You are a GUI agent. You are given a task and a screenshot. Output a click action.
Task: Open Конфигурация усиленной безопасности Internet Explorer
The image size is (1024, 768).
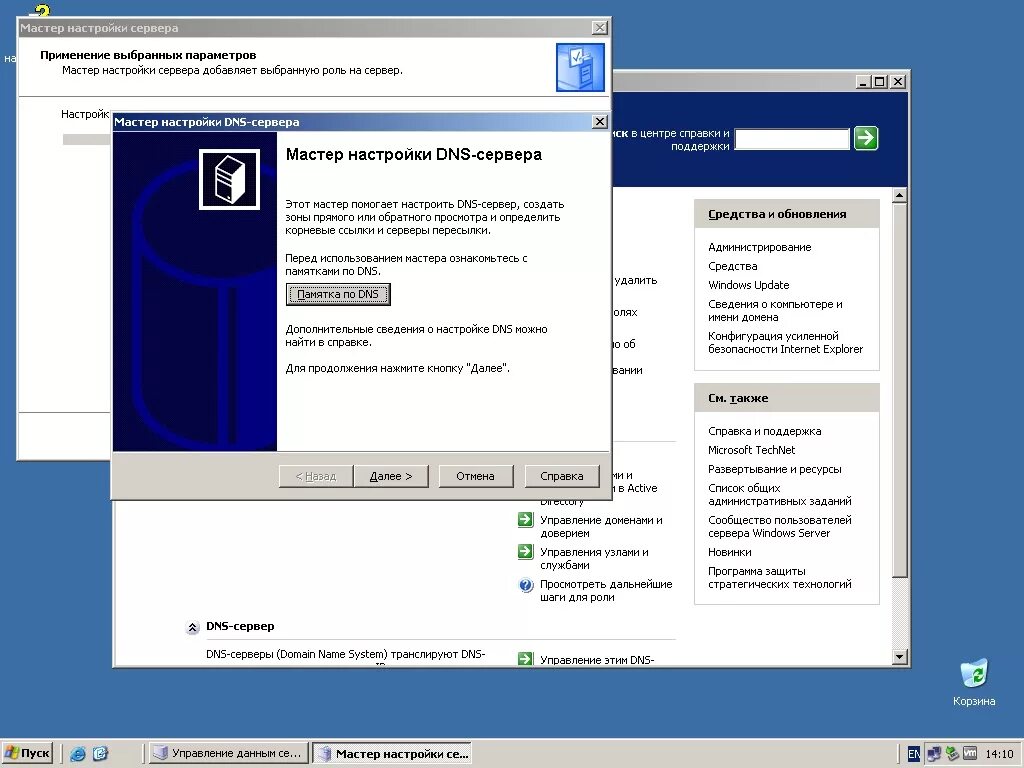click(x=786, y=342)
